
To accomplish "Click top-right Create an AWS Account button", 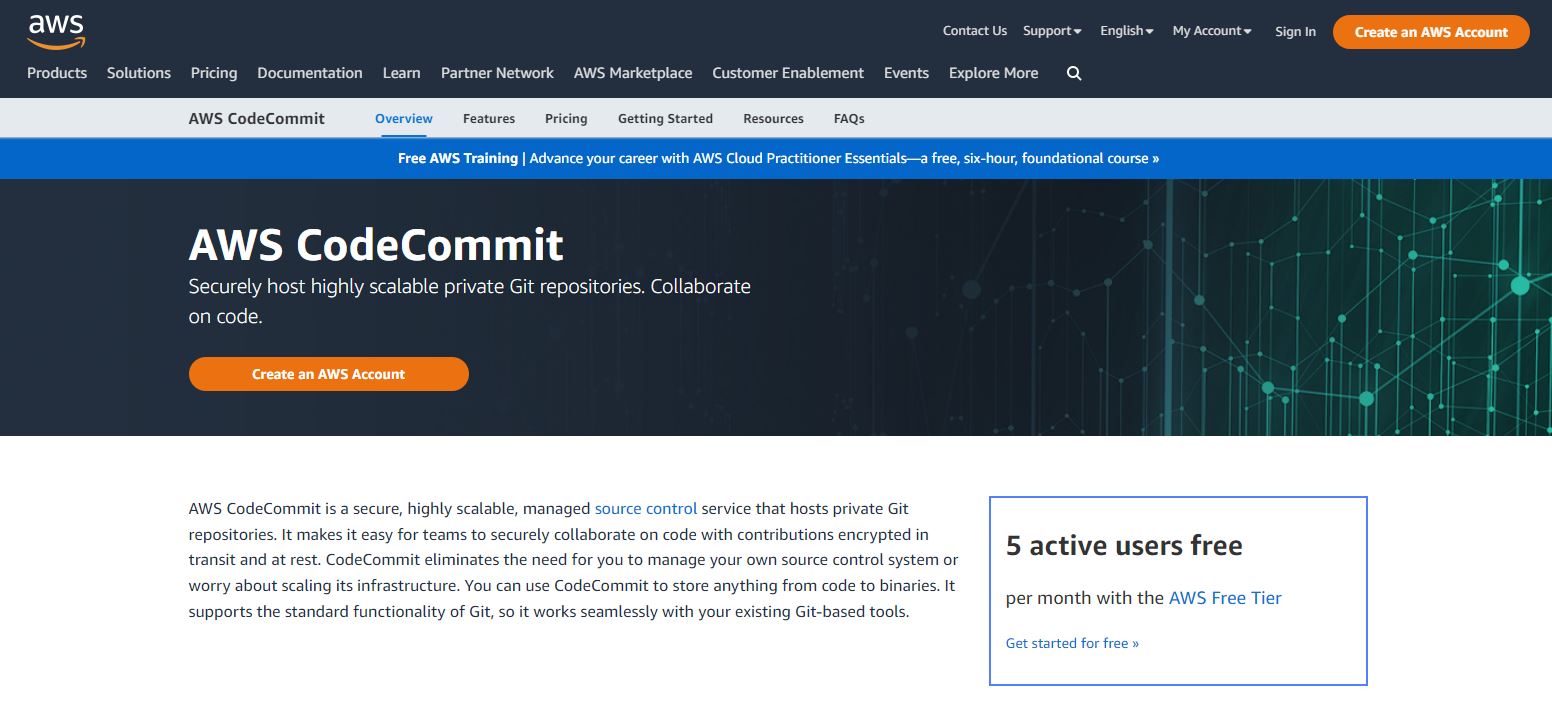I will point(1431,32).
